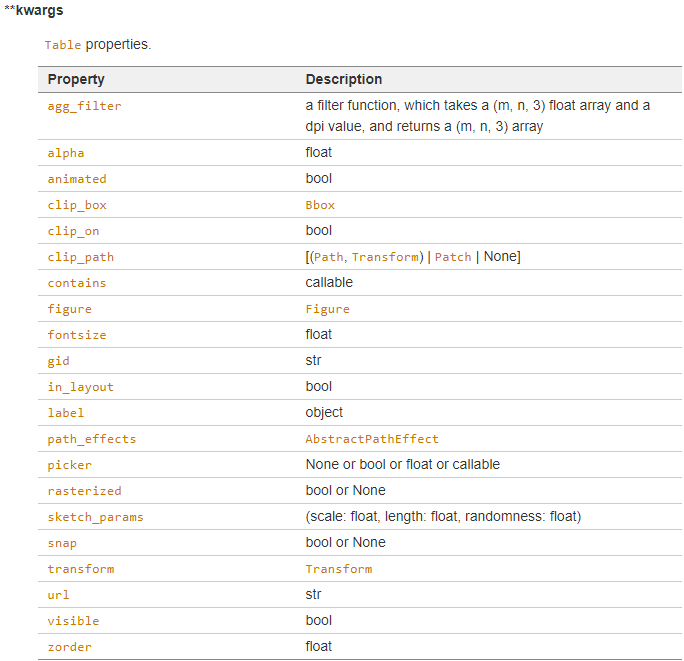The width and height of the screenshot is (684, 661).
Task: Click the Path link in clip_path row
Action: [x=328, y=257]
